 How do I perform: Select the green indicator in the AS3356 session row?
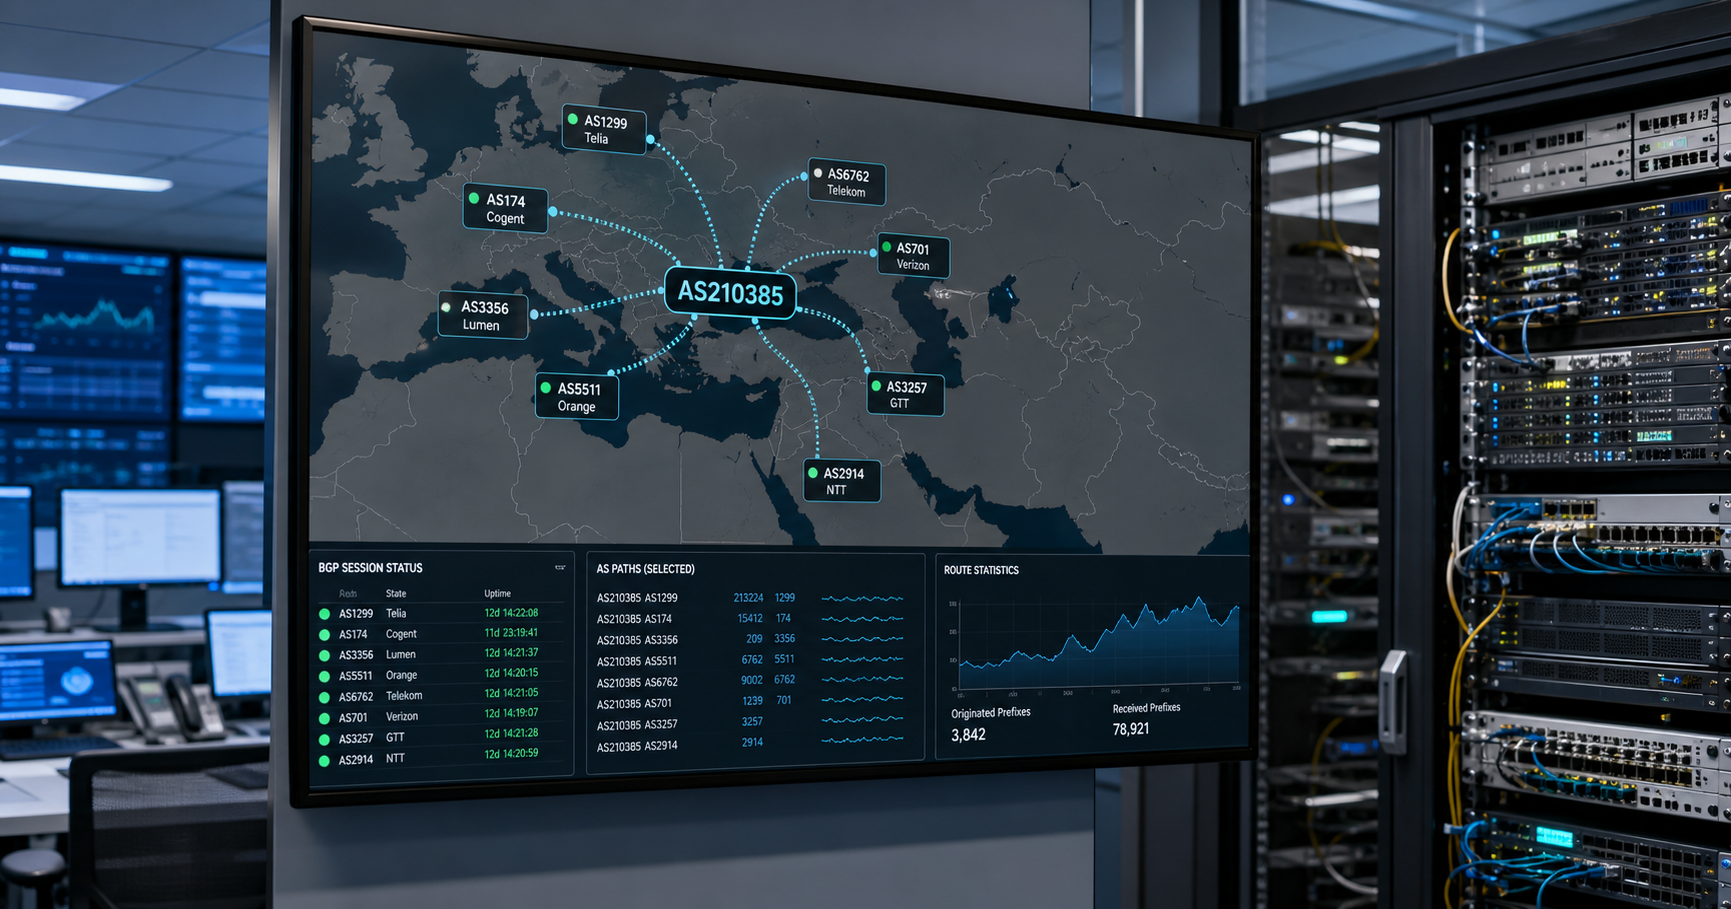(x=324, y=656)
